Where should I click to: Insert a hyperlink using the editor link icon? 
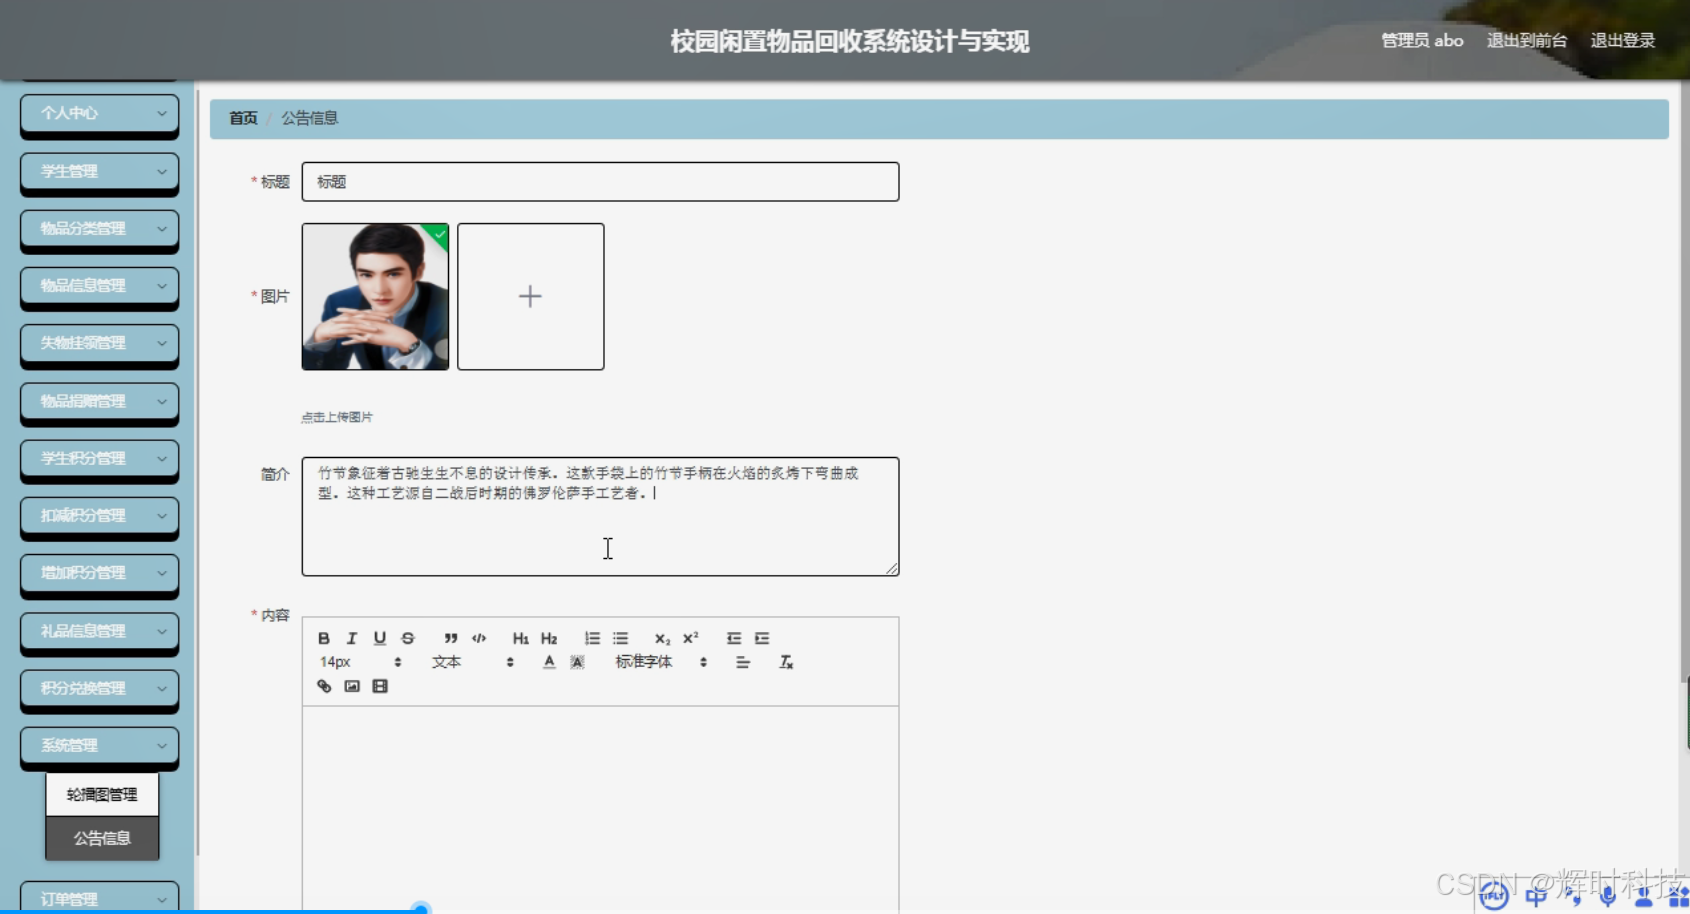(323, 686)
